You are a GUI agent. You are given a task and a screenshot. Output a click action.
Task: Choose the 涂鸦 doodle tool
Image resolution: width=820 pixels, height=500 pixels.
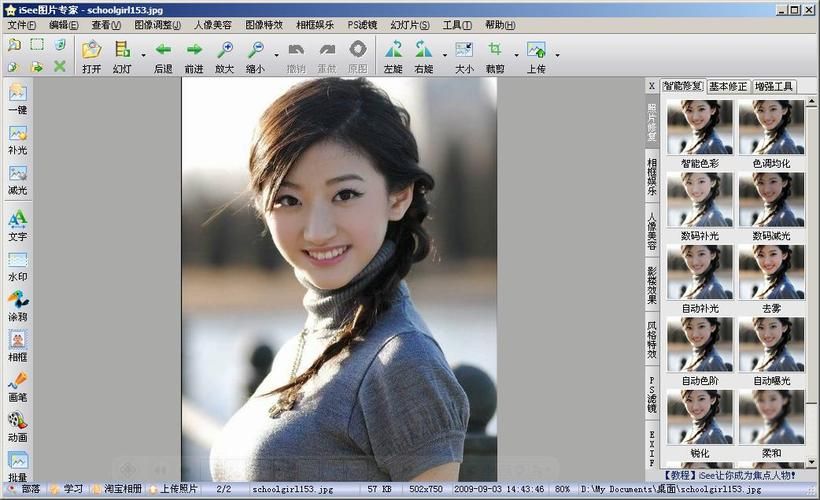[18, 305]
